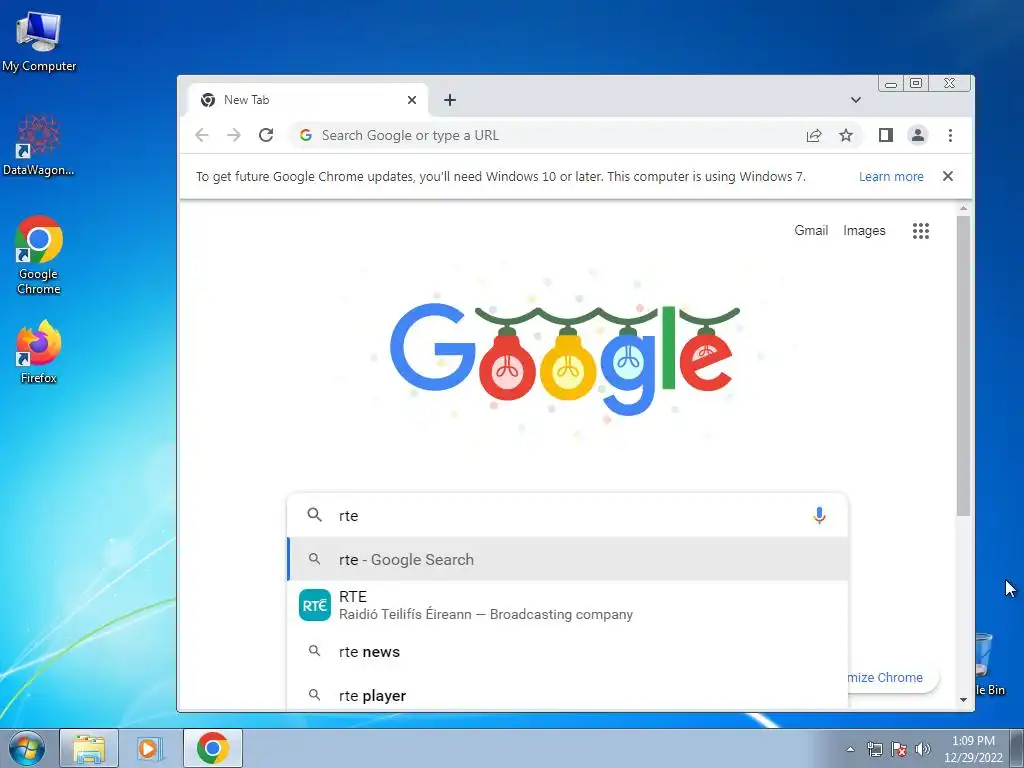The image size is (1024, 768).
Task: Open the clock showing 1:09 PM
Action: [973, 749]
